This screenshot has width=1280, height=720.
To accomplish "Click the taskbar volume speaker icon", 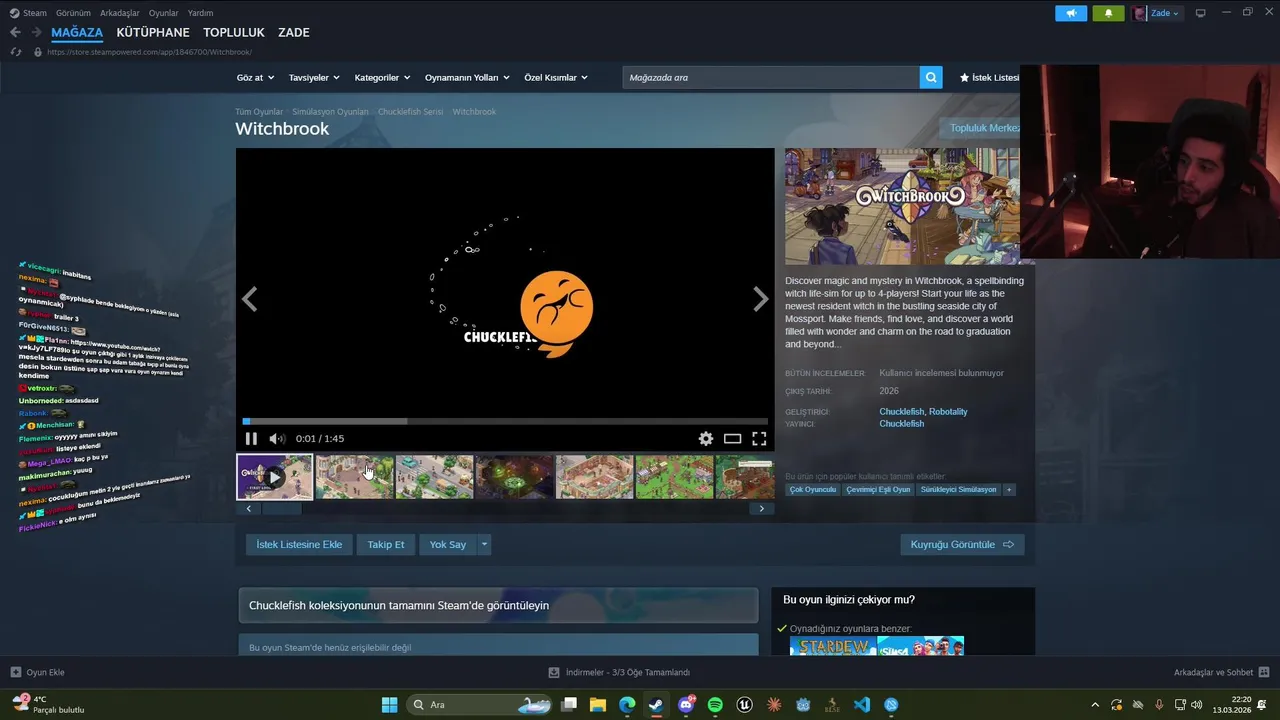I will coord(1197,704).
